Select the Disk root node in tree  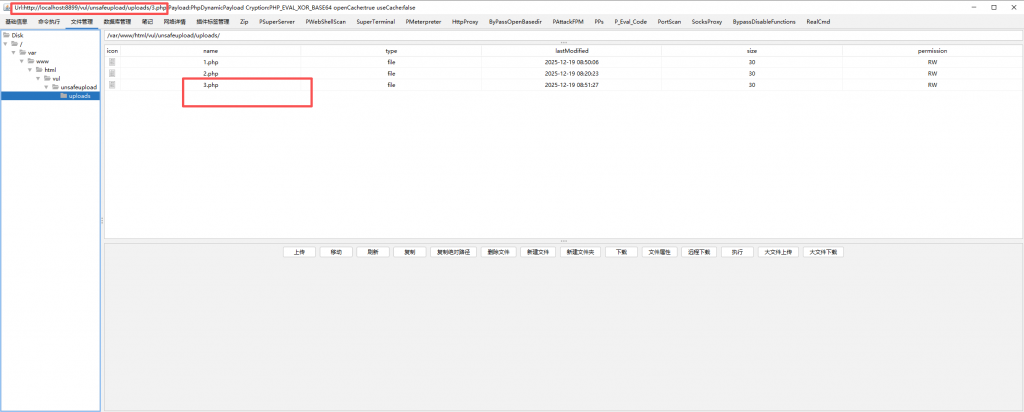(16, 35)
